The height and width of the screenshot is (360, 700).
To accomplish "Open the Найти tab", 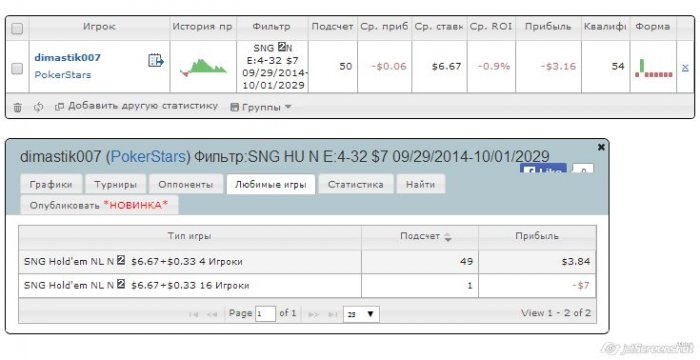I will coord(421,184).
